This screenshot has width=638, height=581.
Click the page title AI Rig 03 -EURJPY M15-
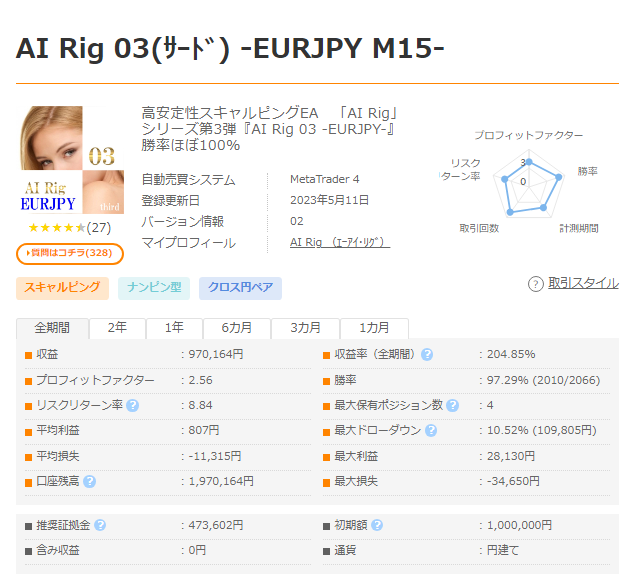pos(230,49)
